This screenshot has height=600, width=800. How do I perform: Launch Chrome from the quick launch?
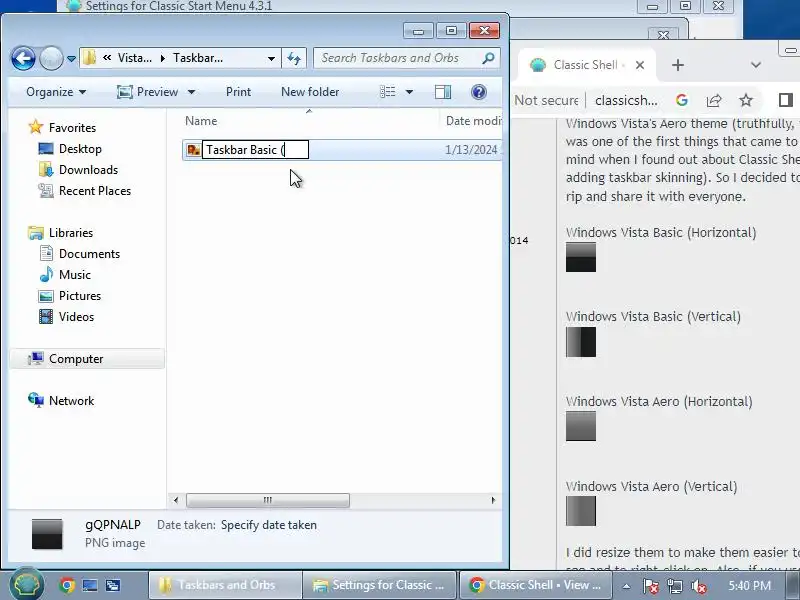(66, 585)
